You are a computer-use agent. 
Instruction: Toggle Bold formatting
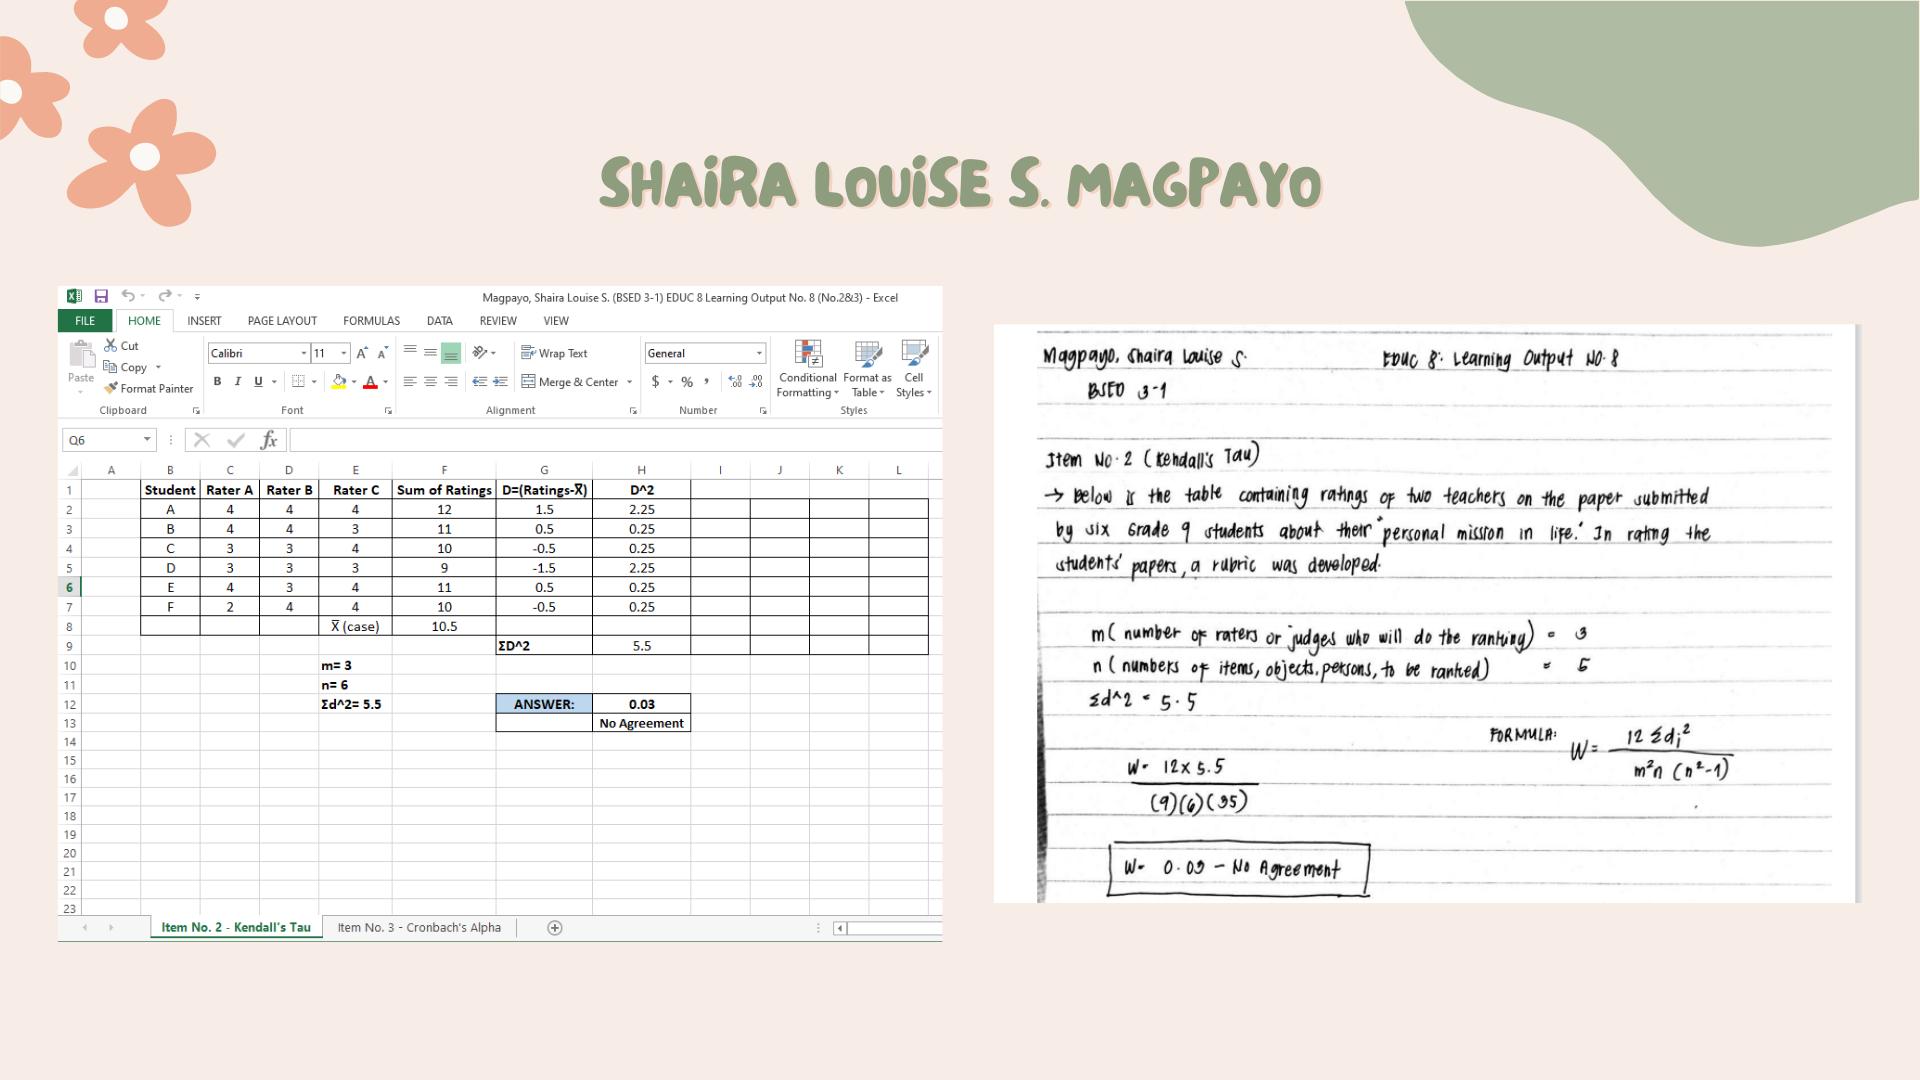(217, 382)
